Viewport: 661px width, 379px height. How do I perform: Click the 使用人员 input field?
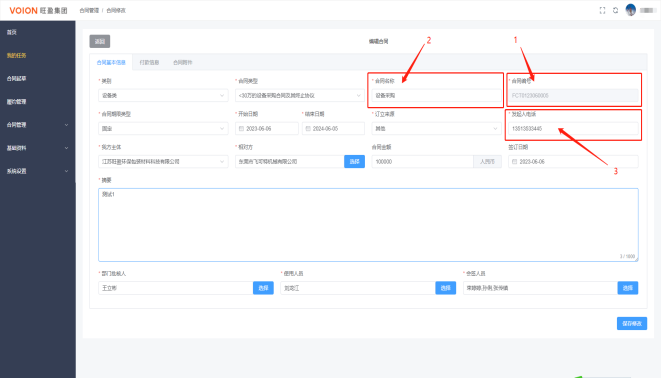[358, 288]
